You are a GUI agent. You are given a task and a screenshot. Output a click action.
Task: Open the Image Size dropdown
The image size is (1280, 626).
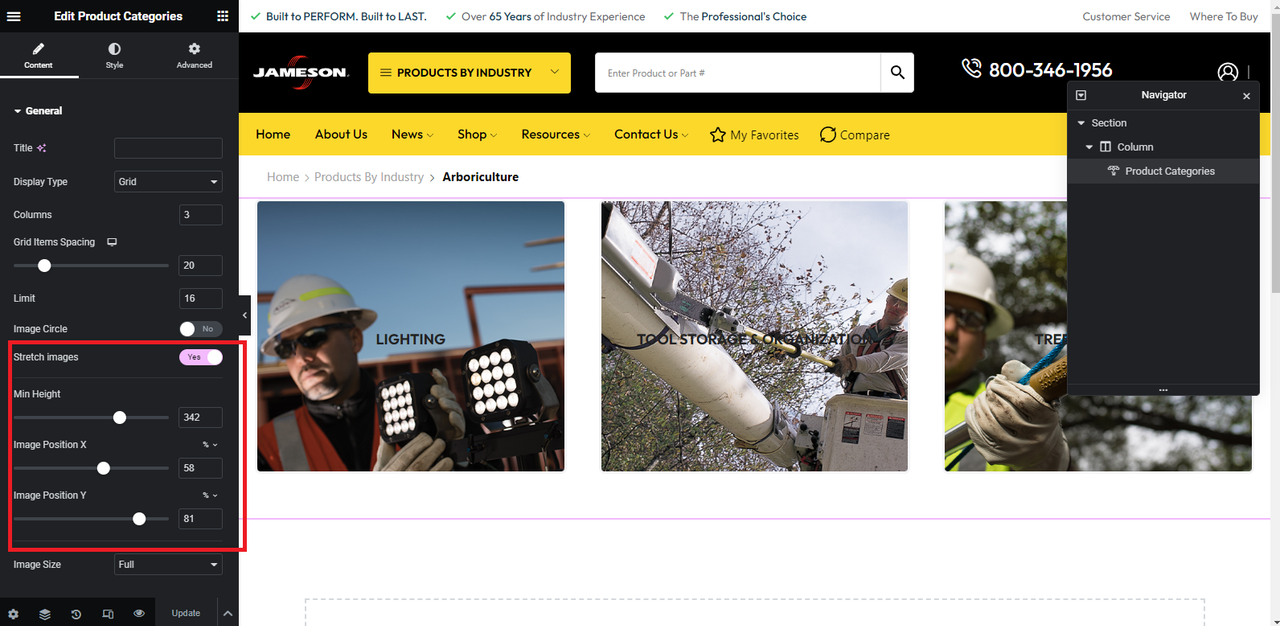(x=168, y=565)
